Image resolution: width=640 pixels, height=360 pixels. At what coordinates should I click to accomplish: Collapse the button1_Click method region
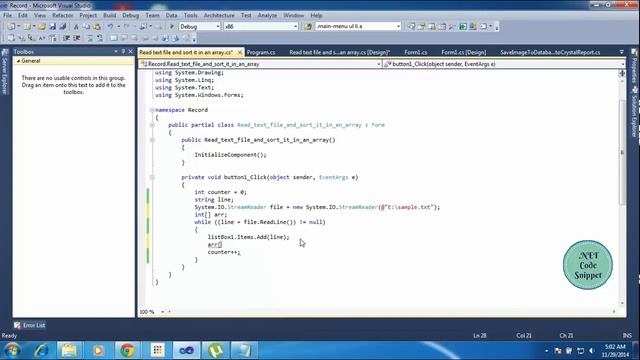(152, 178)
